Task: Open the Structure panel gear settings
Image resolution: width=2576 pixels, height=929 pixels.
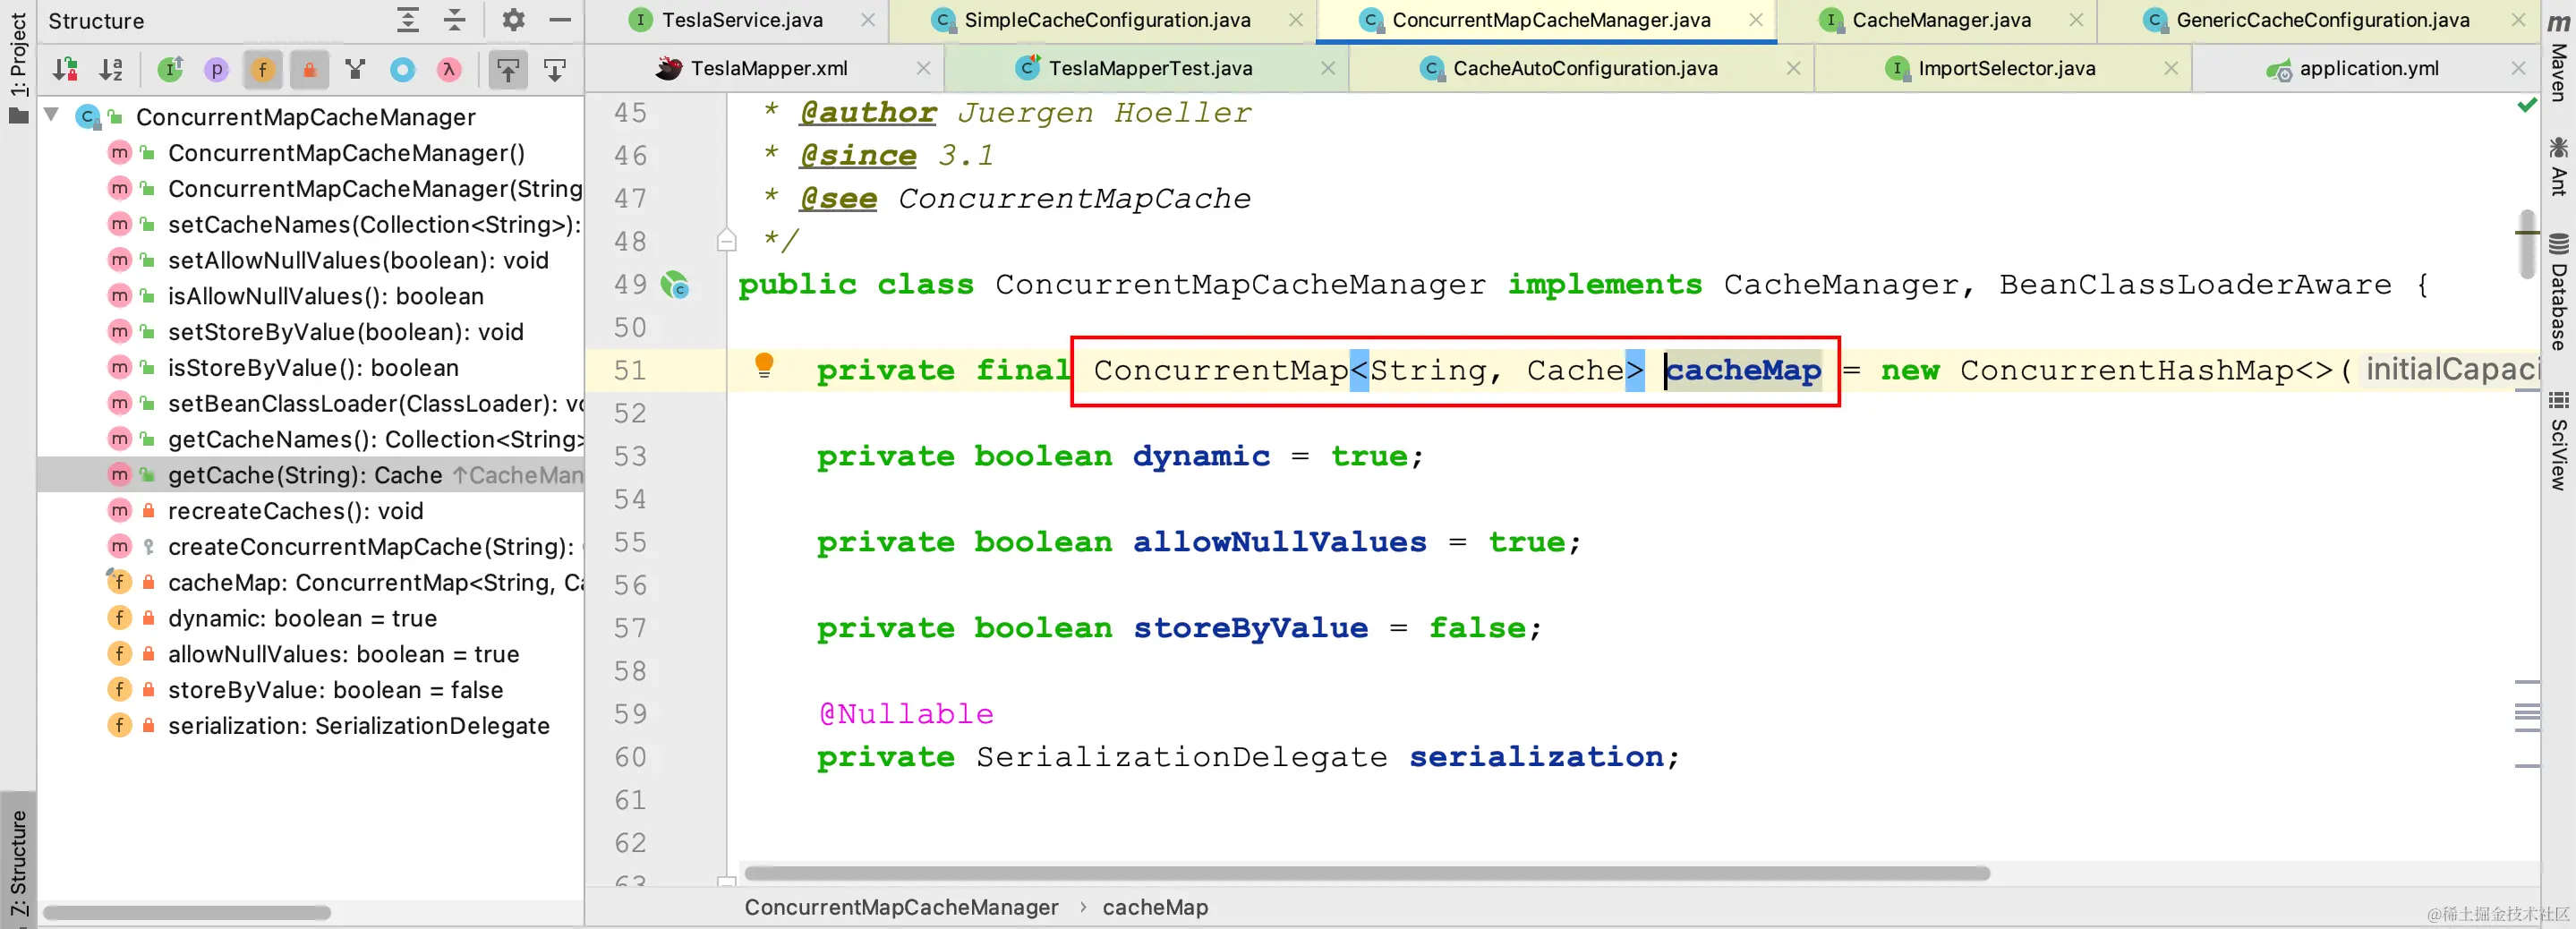Action: tap(513, 20)
